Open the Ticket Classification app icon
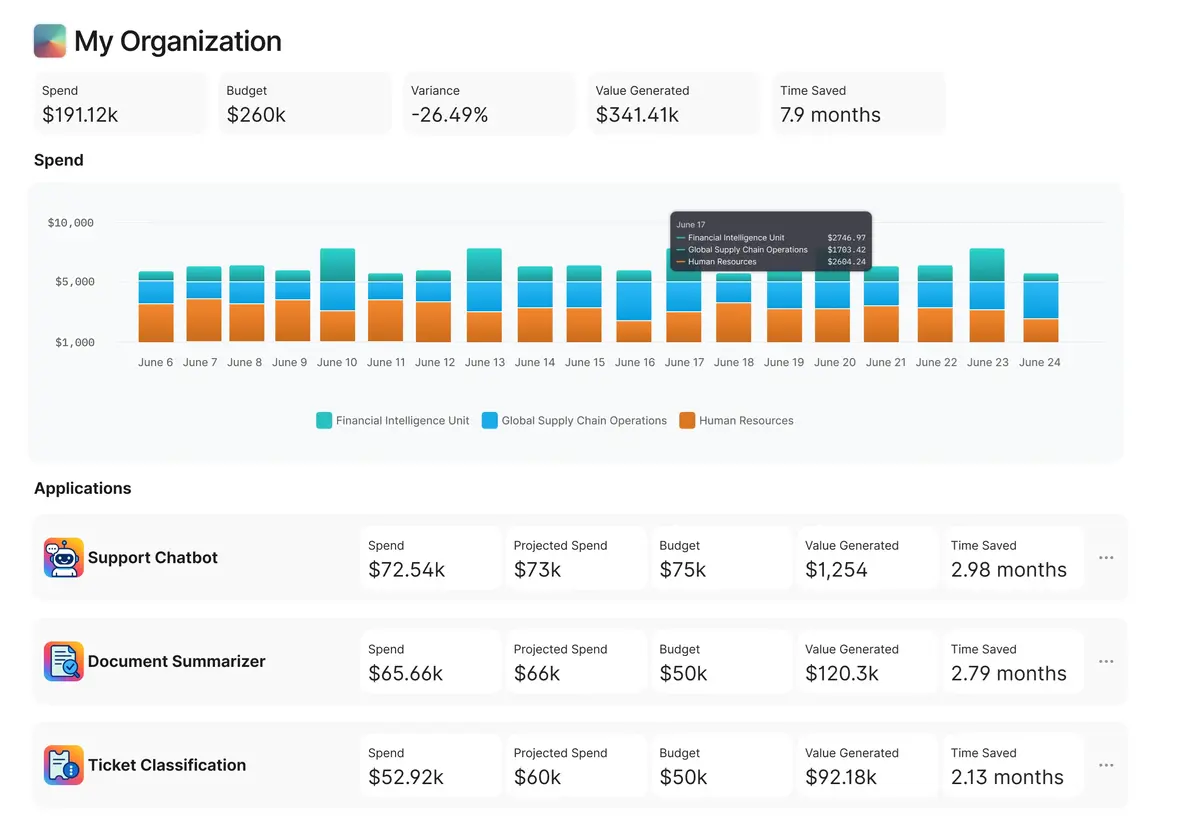This screenshot has height=829, width=1200. tap(63, 765)
